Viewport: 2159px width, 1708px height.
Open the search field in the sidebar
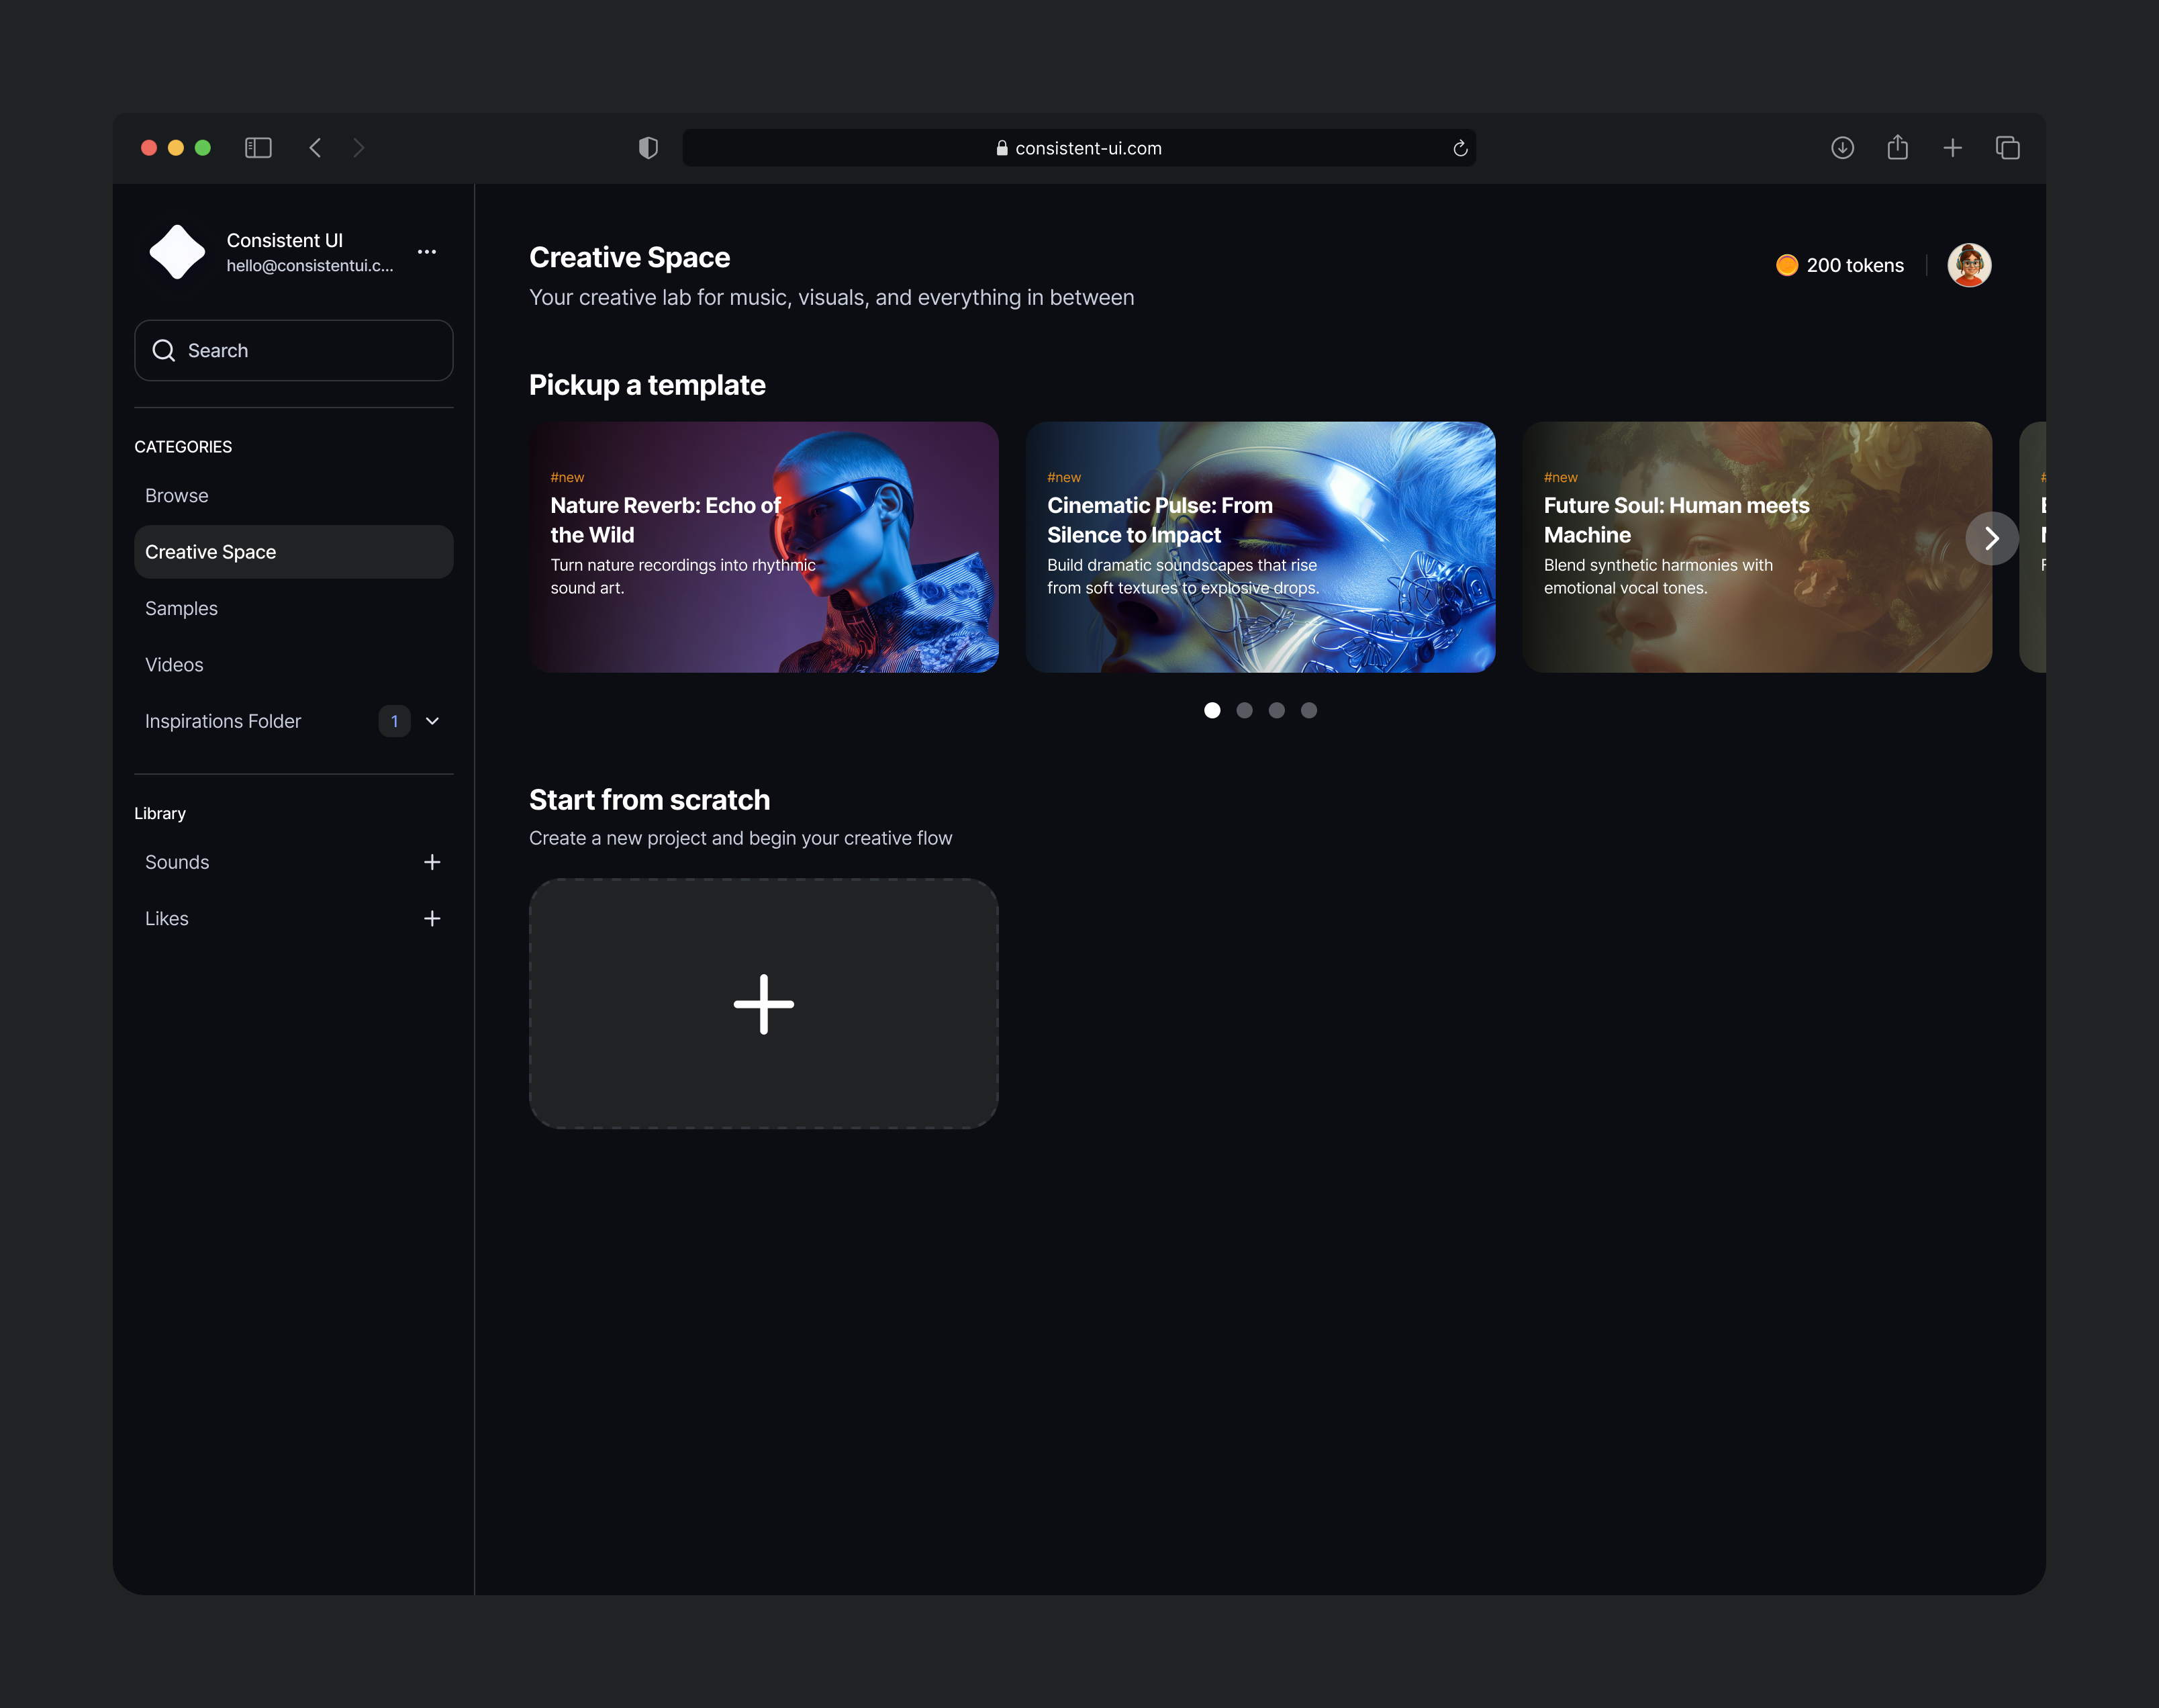pos(293,350)
